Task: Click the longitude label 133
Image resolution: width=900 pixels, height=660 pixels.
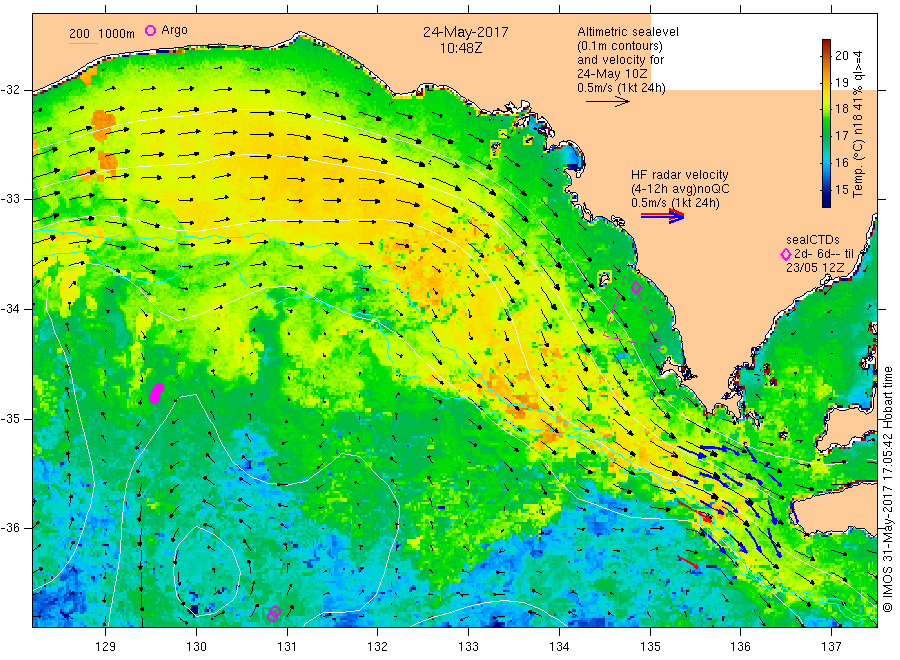Action: click(x=468, y=647)
